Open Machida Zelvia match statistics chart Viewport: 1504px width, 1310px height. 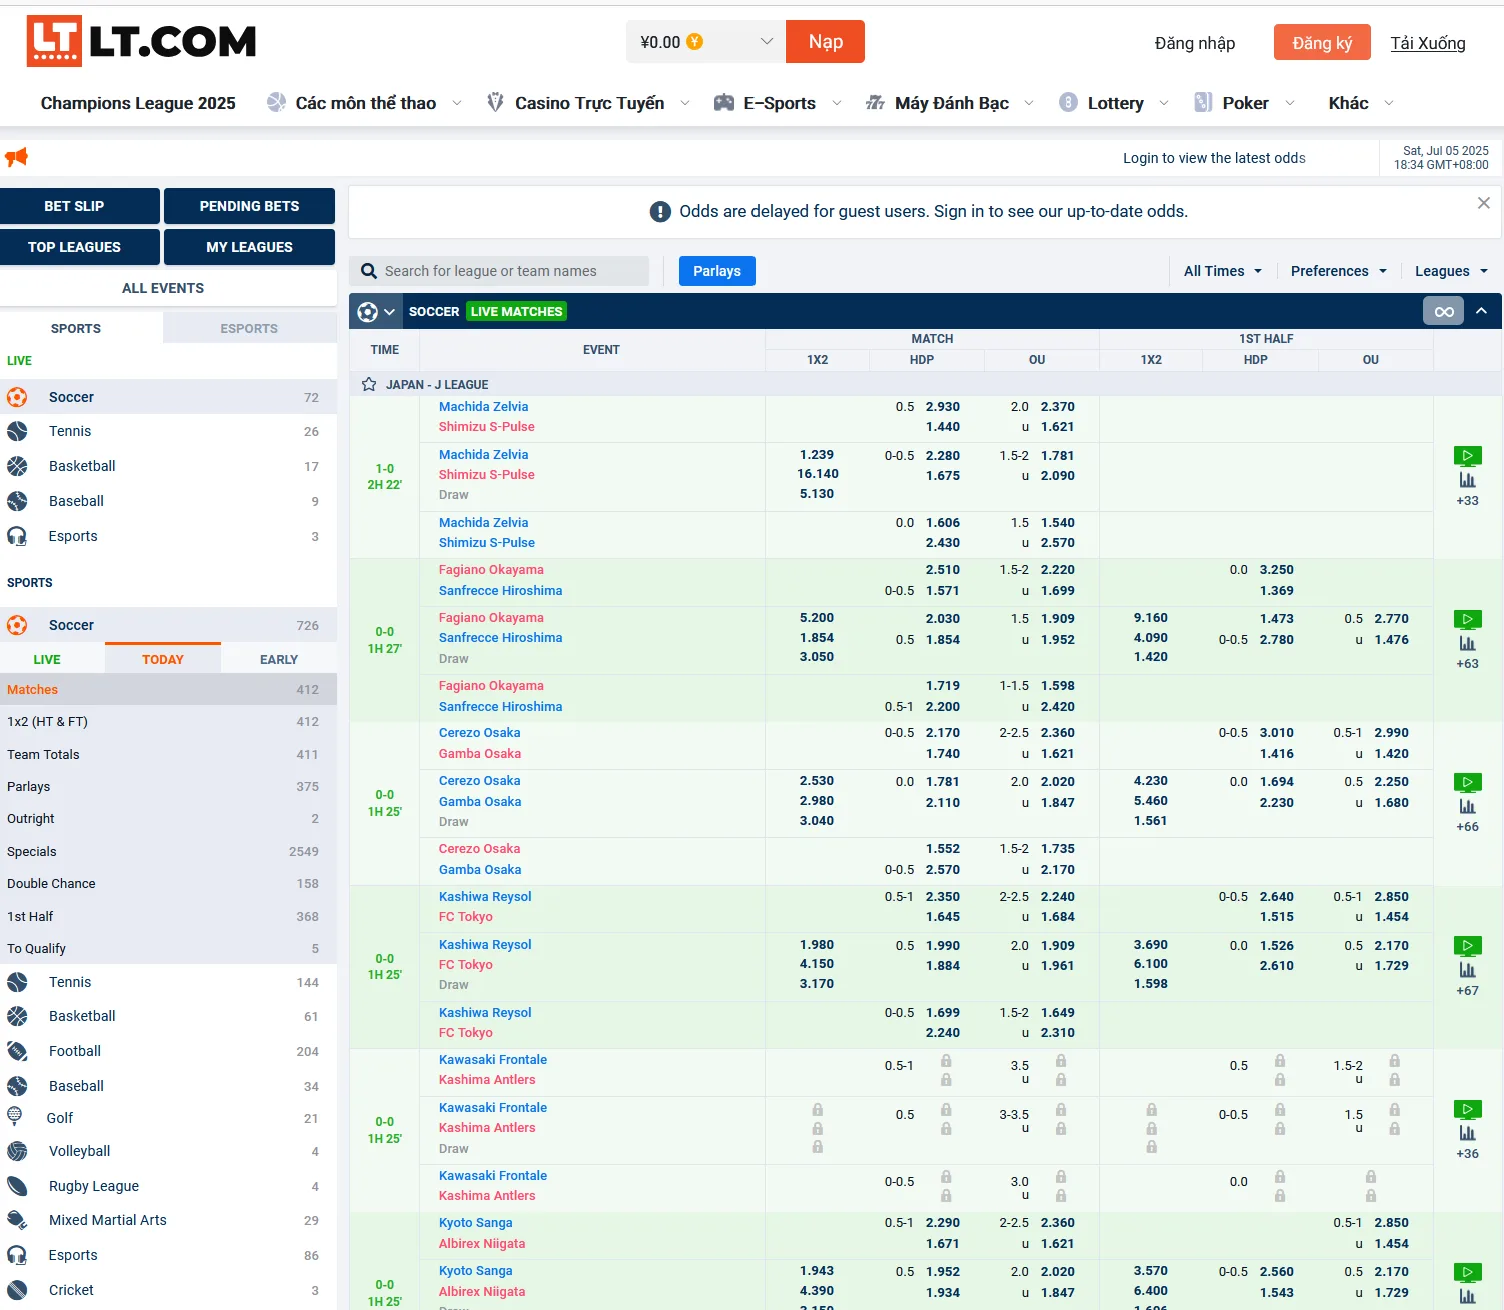pos(1467,480)
